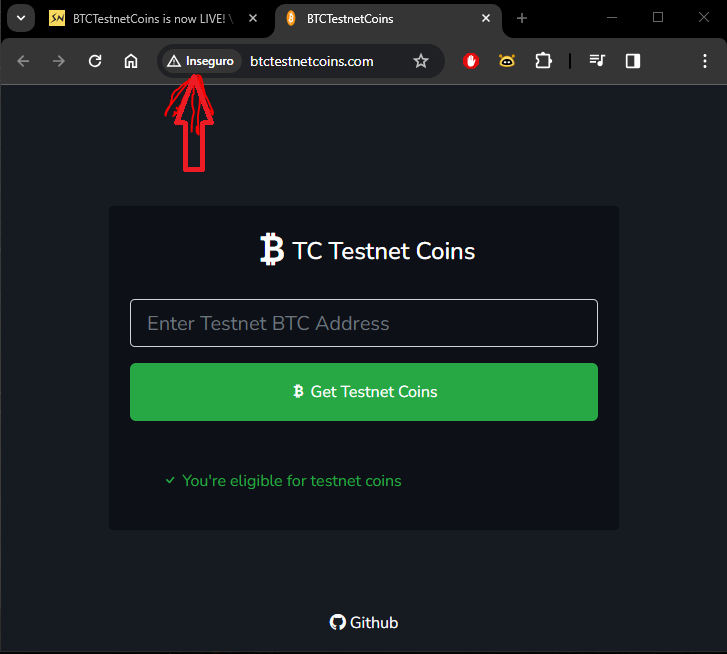Focus the Enter Testnet BTC Address field
Screen dimensions: 727x654
364,323
